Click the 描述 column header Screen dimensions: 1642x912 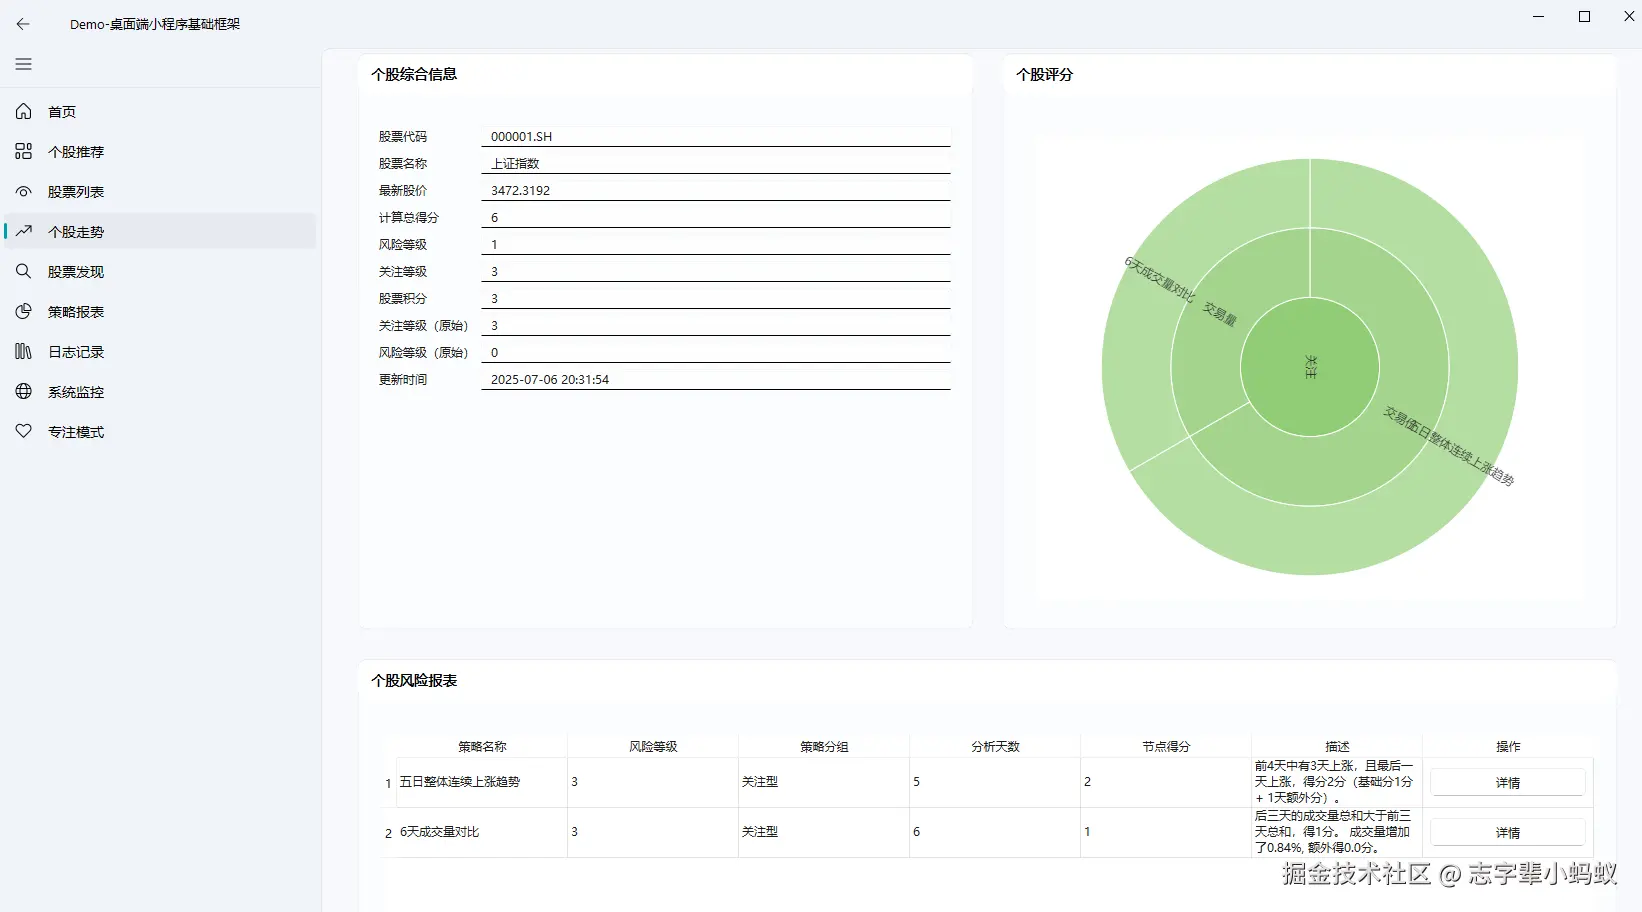point(1337,746)
